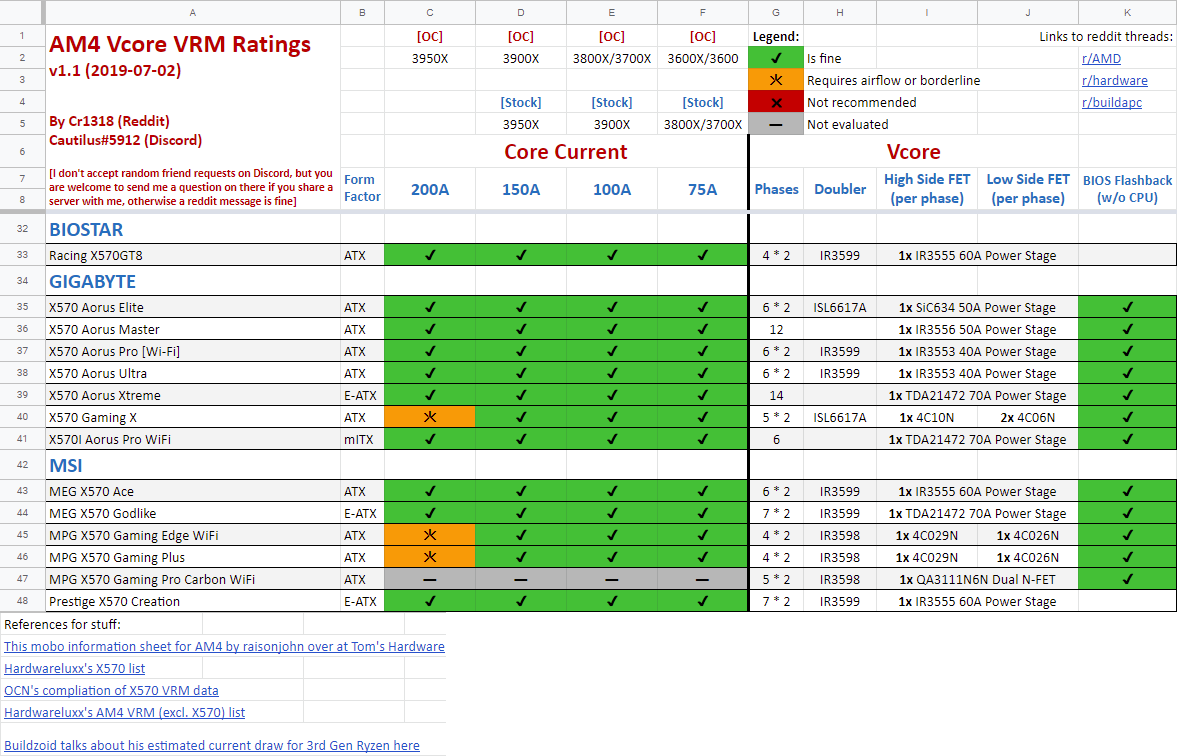Select column K header

pos(1127,12)
